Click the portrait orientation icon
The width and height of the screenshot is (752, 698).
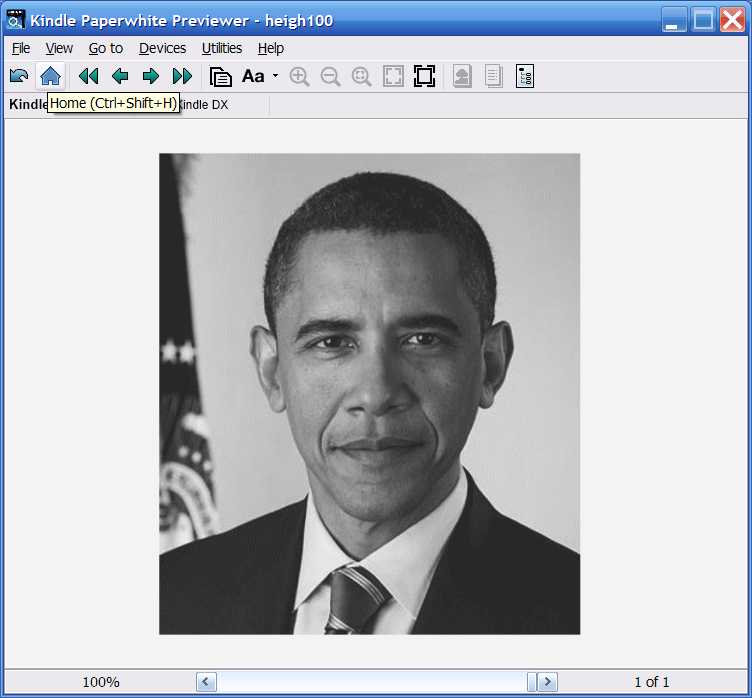(462, 76)
